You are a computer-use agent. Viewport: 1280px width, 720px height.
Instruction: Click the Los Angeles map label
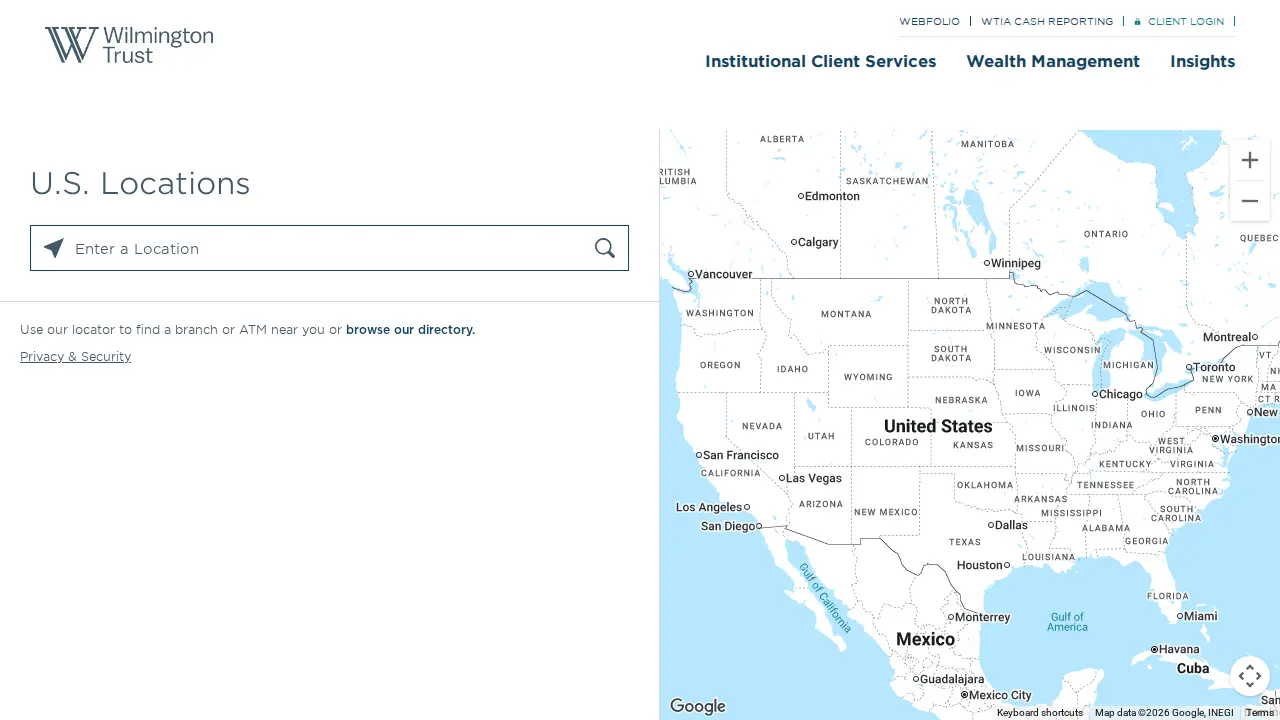pyautogui.click(x=709, y=507)
